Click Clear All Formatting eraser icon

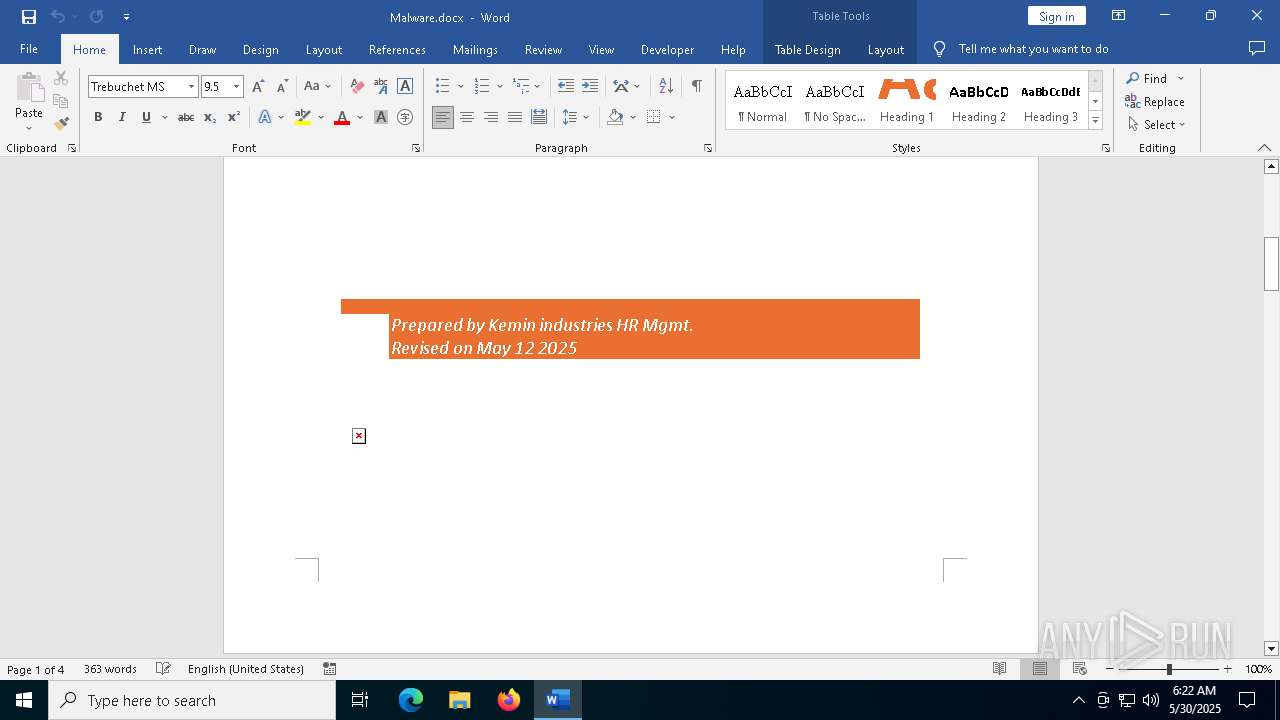(357, 87)
